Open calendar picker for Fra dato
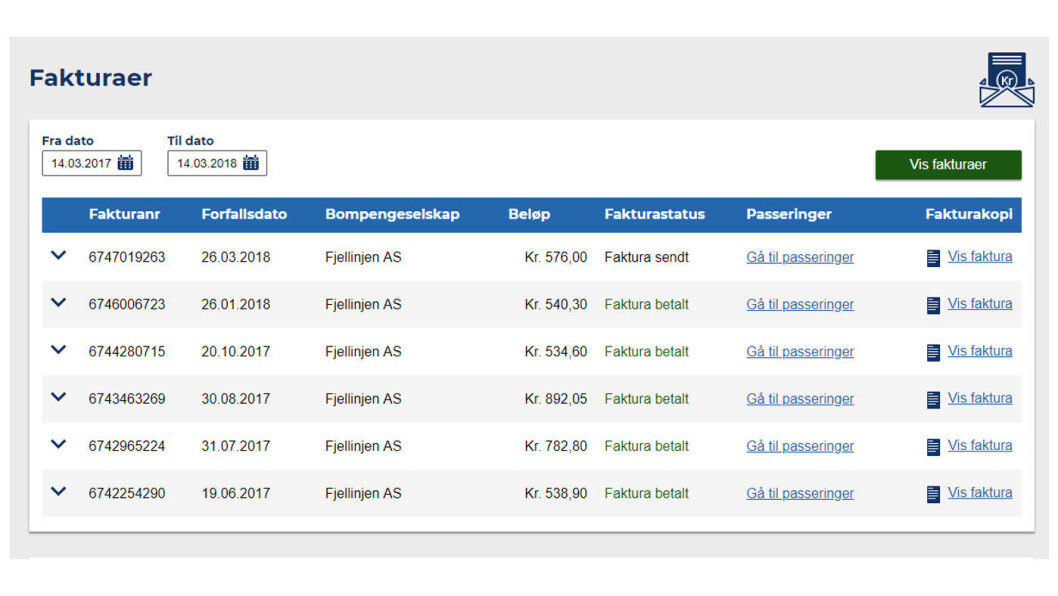The image size is (1058, 596). tap(126, 163)
